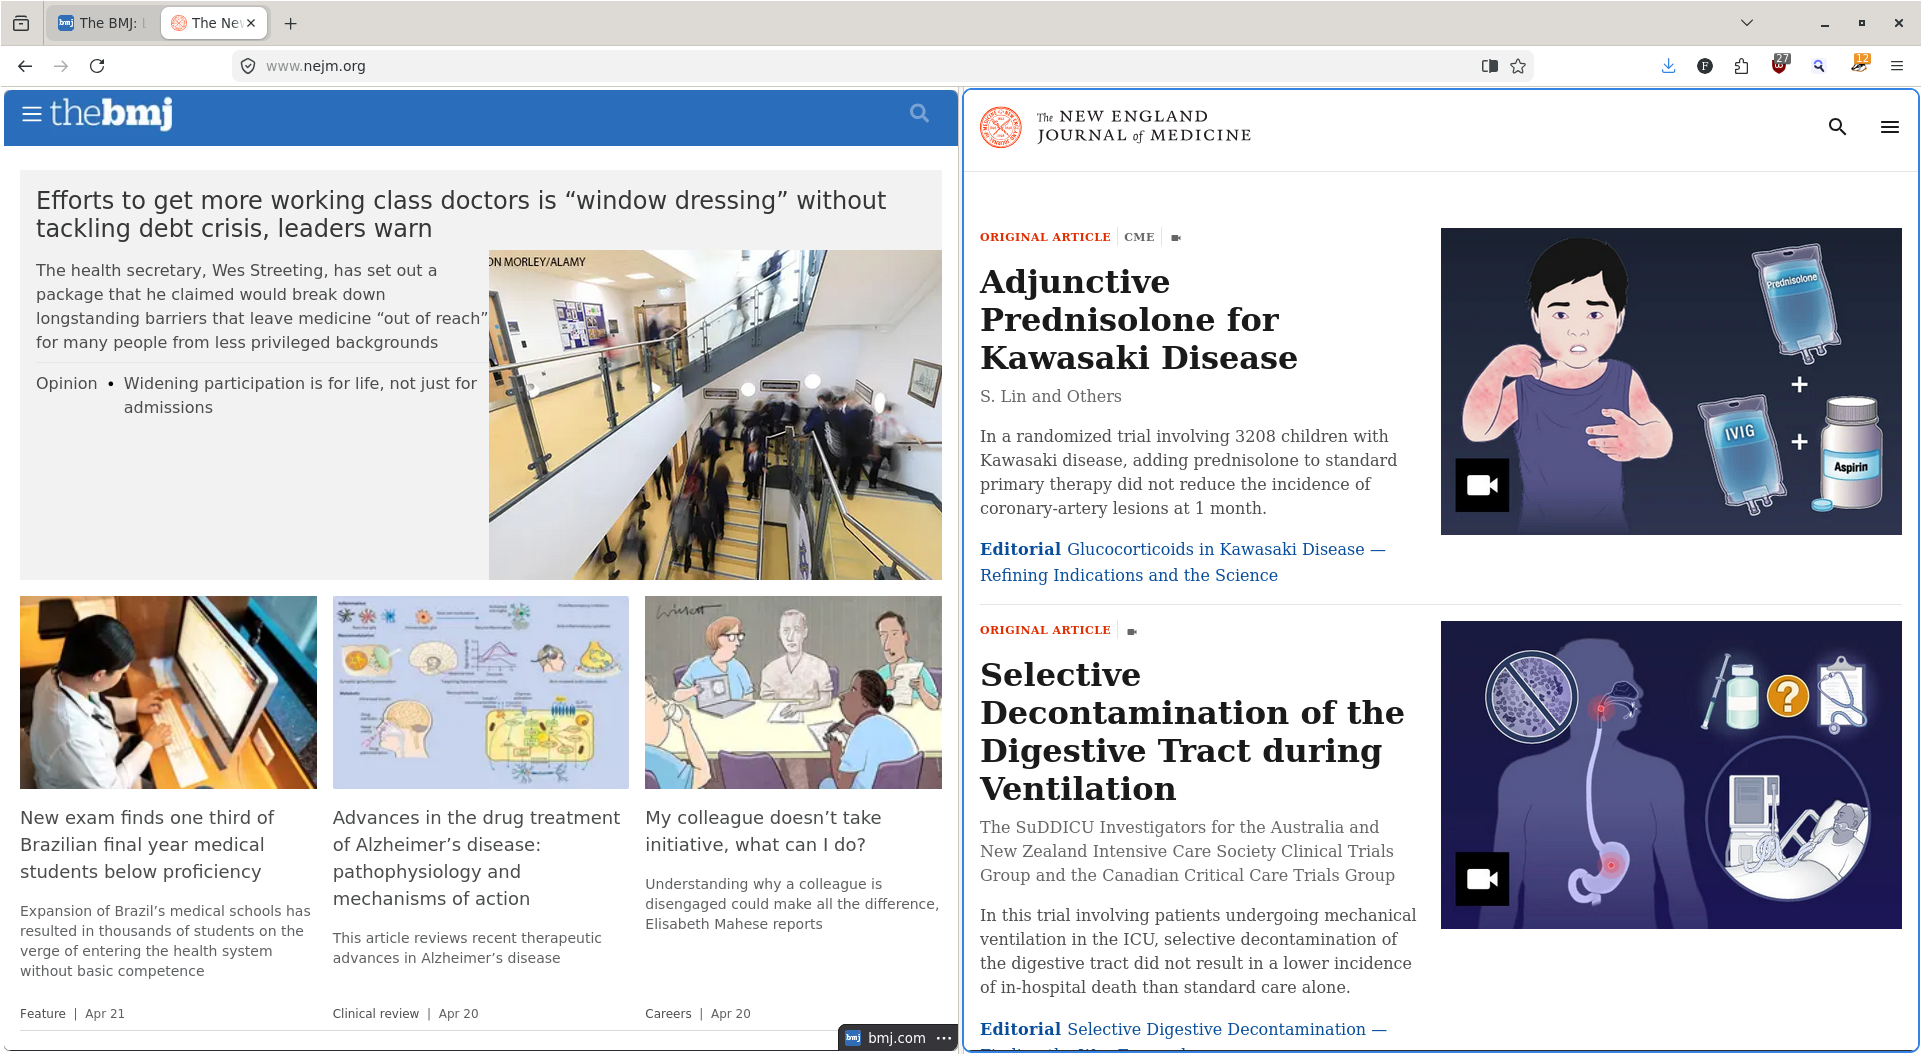Viewport: 1922px width, 1055px height.
Task: Click the NEJM search magnifier icon
Action: pos(1837,127)
